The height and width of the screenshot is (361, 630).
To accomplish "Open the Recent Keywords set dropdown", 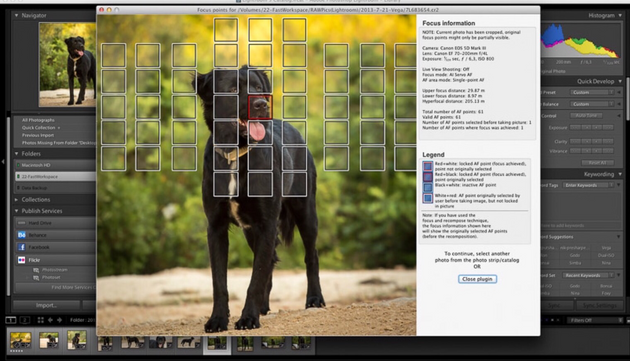I will [588, 275].
